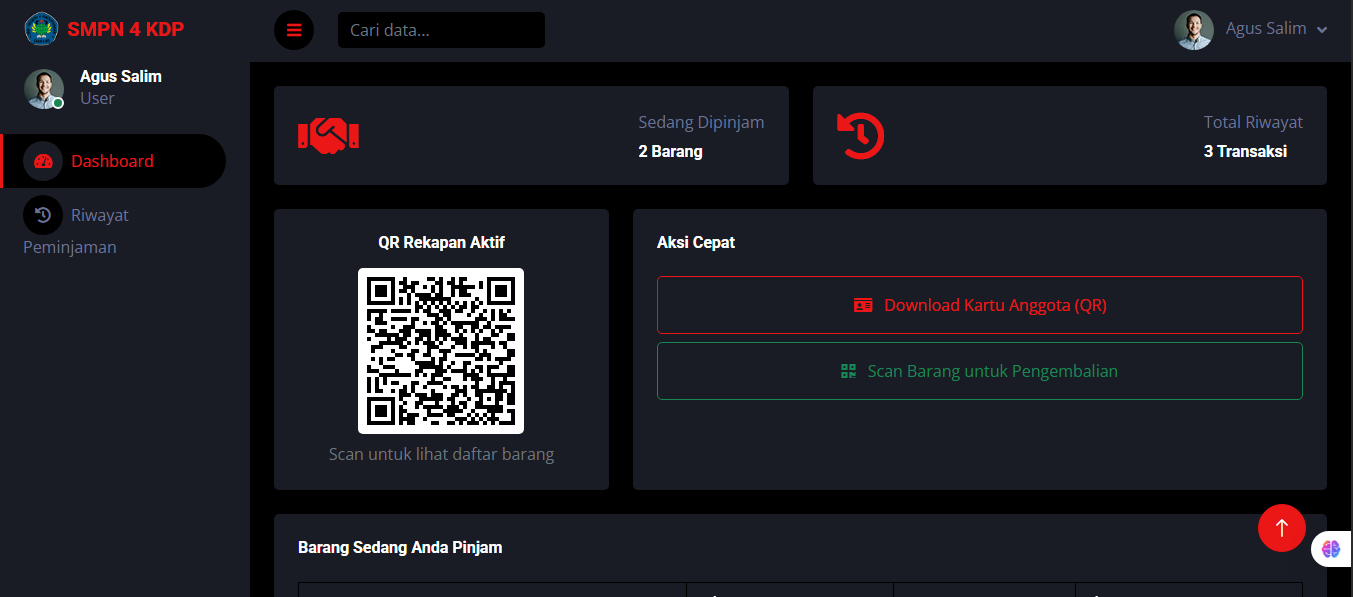Click the QR Rekapan Aktif heading
The image size is (1353, 597).
pyautogui.click(x=441, y=243)
